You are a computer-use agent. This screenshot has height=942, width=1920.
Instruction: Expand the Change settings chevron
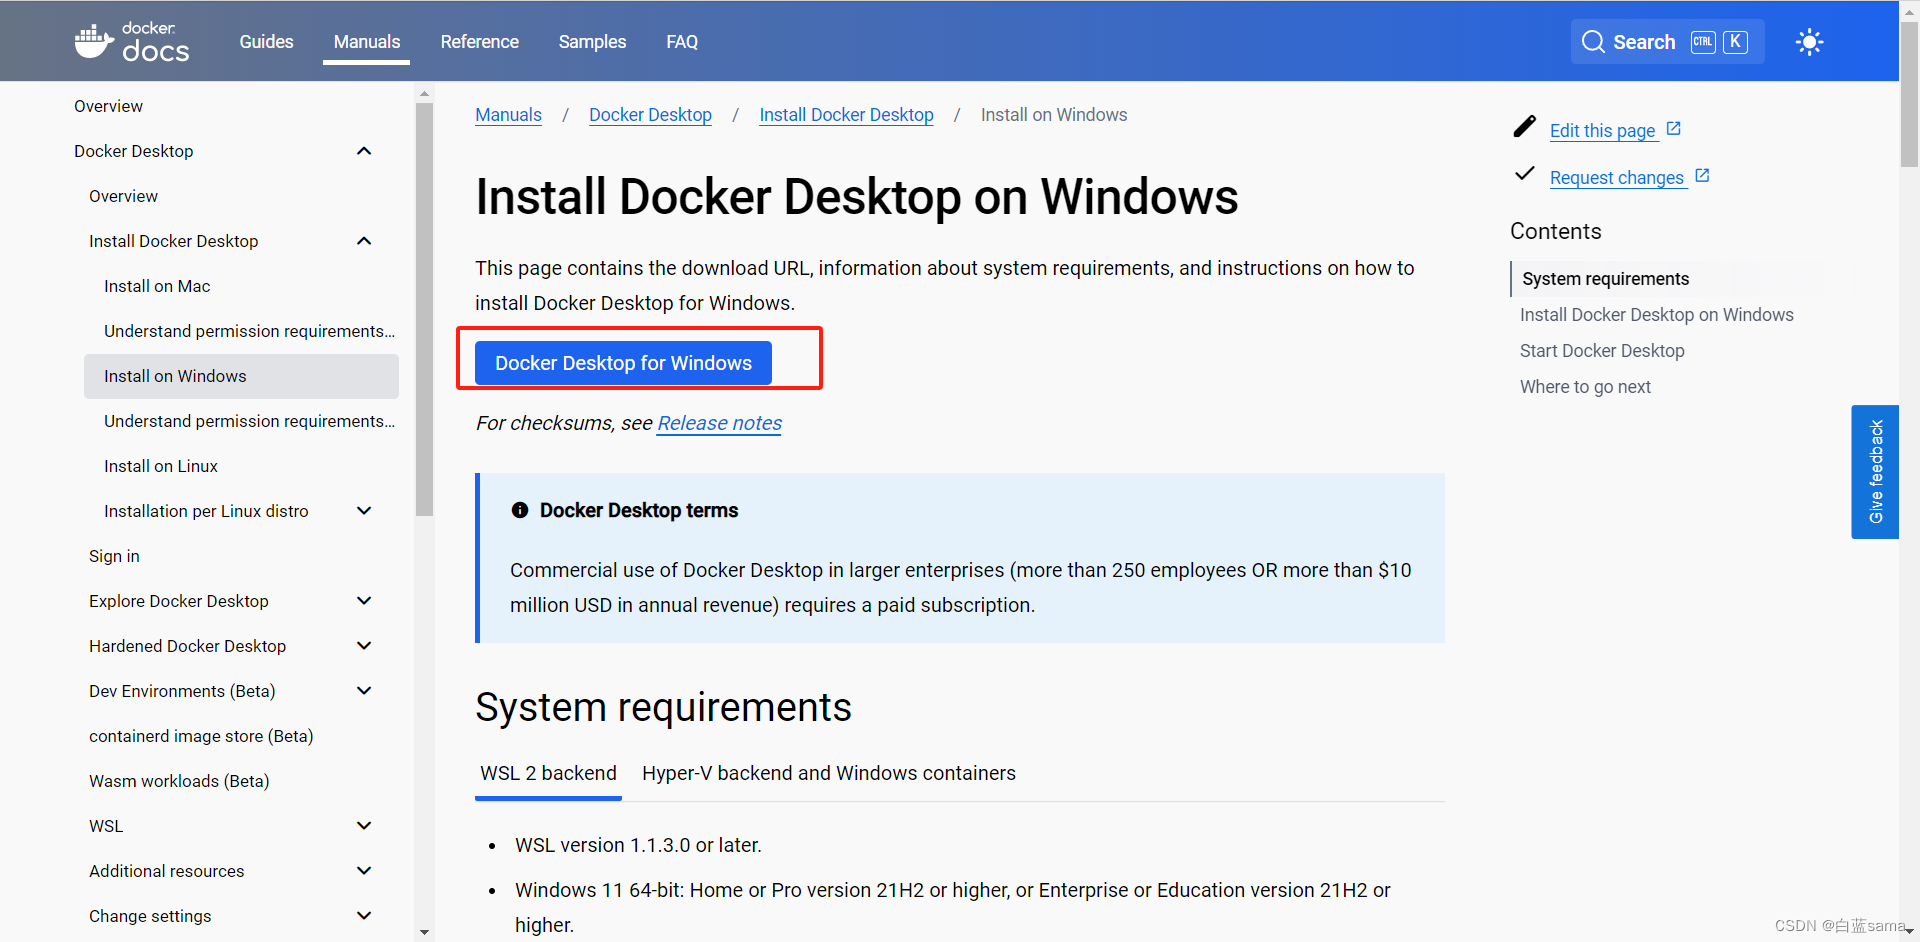click(x=364, y=916)
